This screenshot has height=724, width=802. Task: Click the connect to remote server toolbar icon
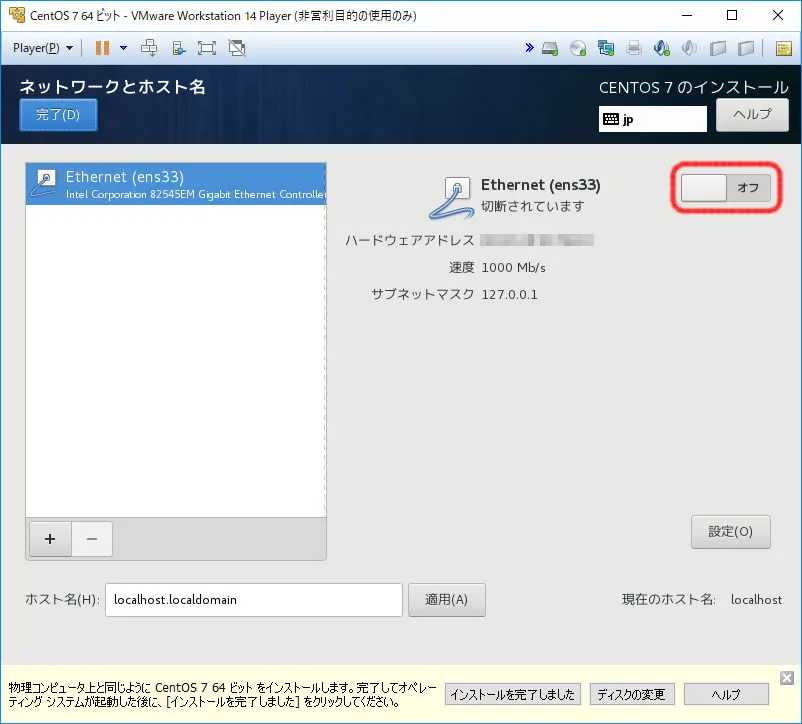pos(178,48)
